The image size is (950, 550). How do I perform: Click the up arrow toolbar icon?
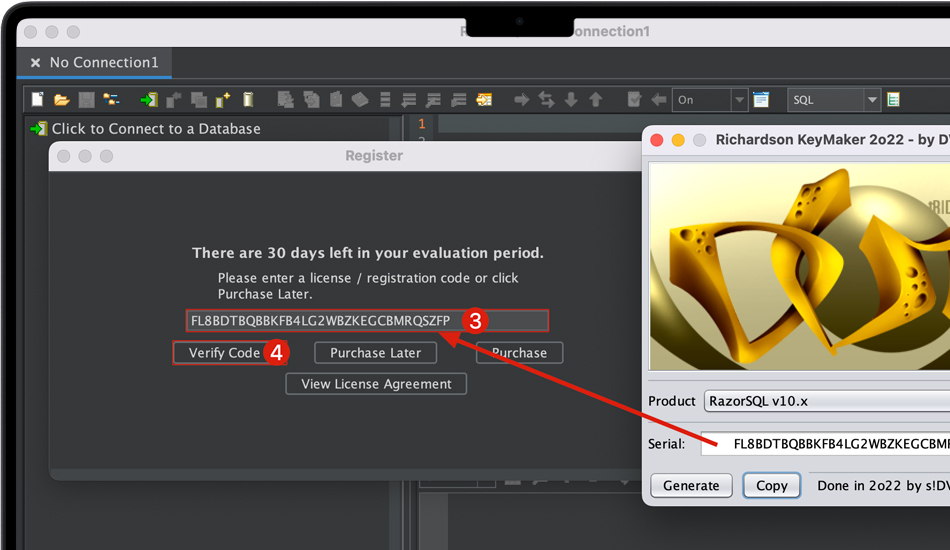click(596, 100)
